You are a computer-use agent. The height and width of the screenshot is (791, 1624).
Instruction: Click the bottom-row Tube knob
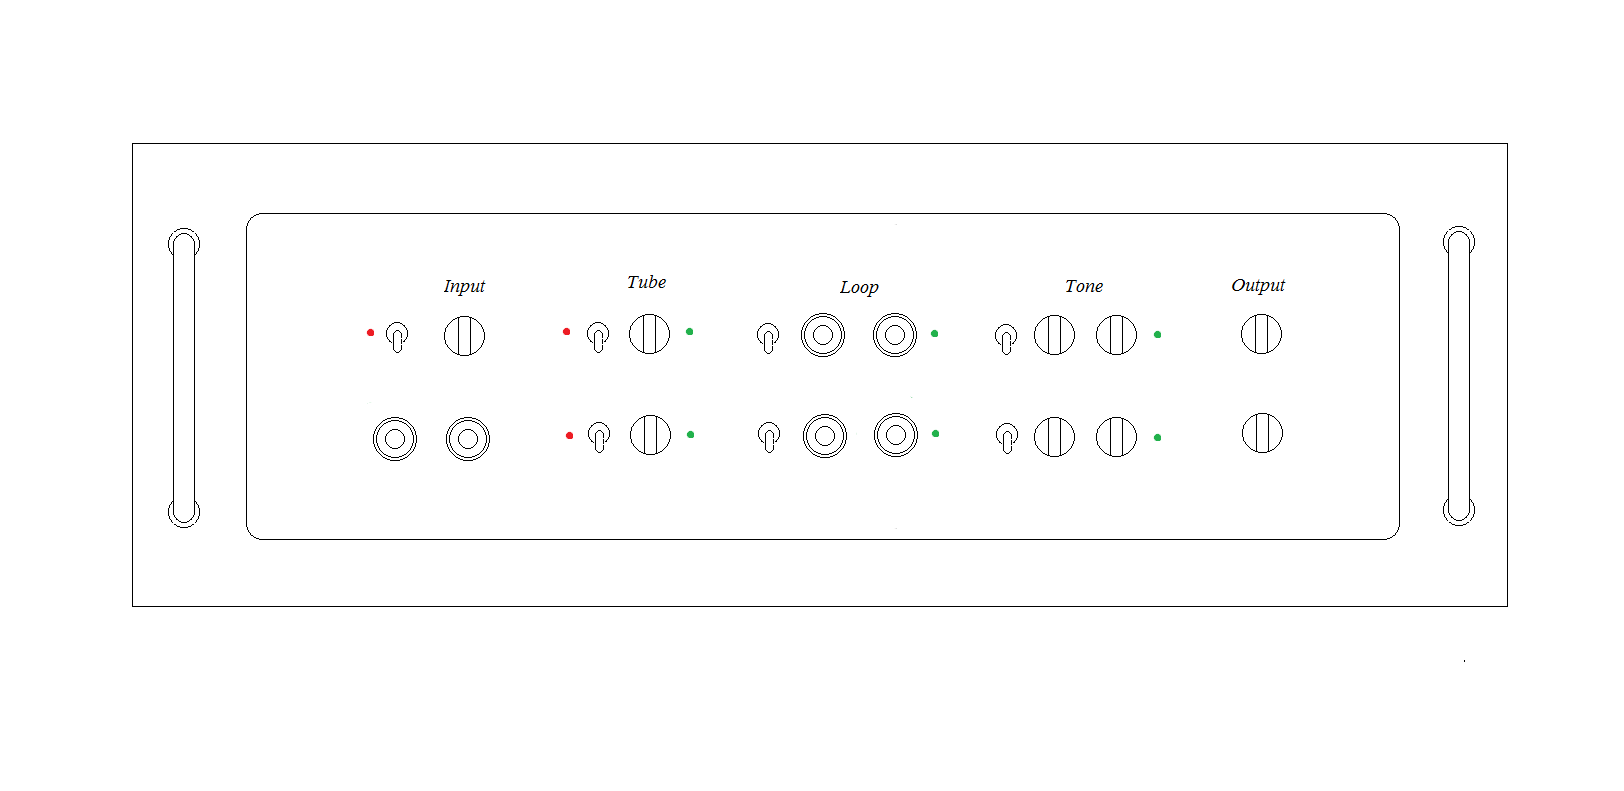[x=651, y=435]
